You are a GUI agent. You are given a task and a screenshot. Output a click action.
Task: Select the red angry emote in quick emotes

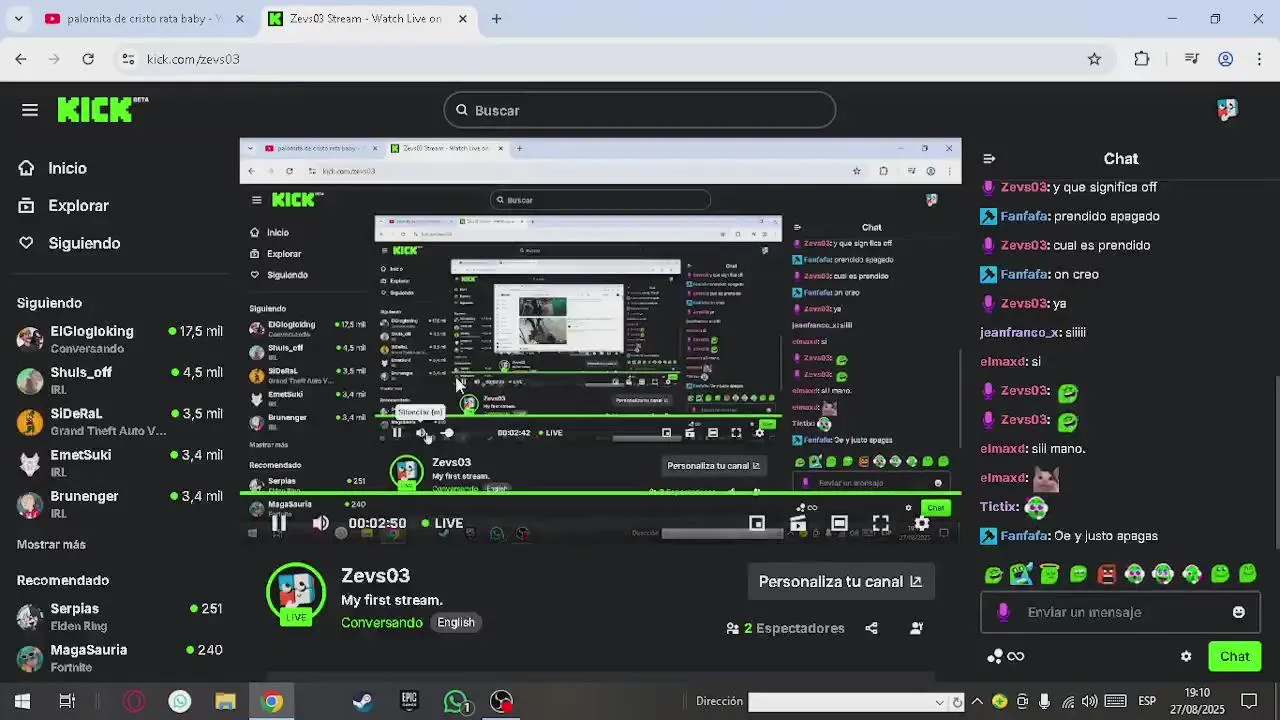[x=1106, y=574]
